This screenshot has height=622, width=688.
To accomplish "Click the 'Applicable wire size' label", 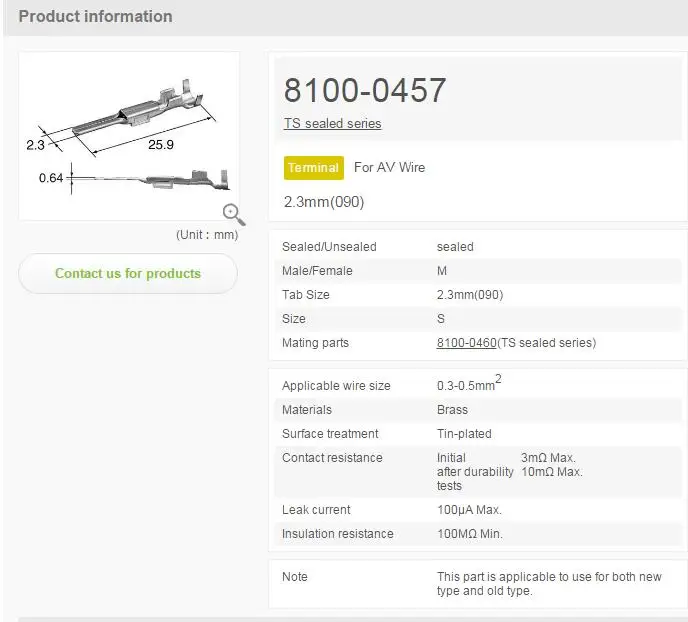I will click(x=336, y=386).
